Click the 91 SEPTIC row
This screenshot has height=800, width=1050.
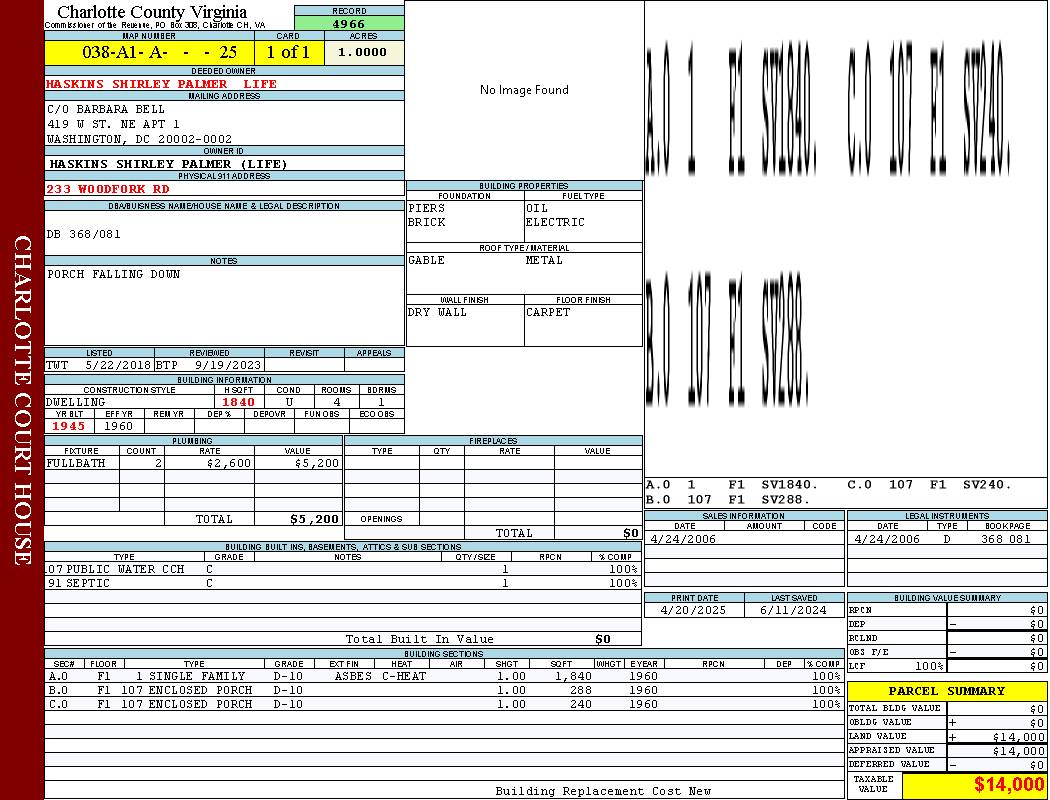click(343, 584)
